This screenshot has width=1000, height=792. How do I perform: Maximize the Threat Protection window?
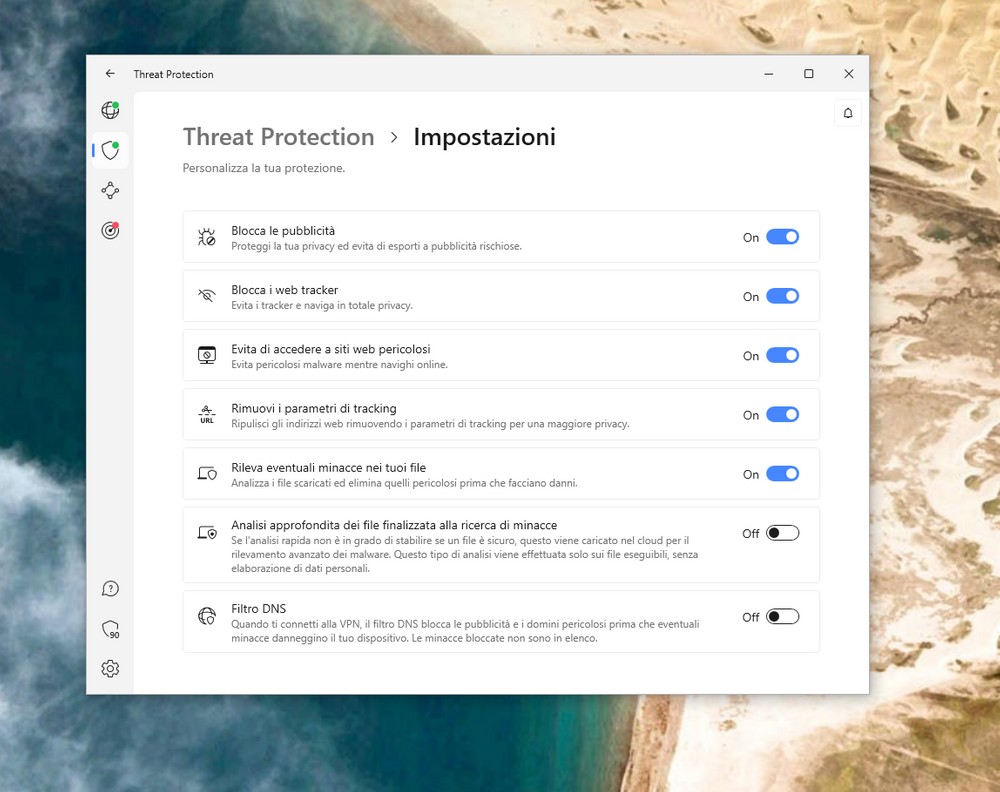[x=809, y=74]
